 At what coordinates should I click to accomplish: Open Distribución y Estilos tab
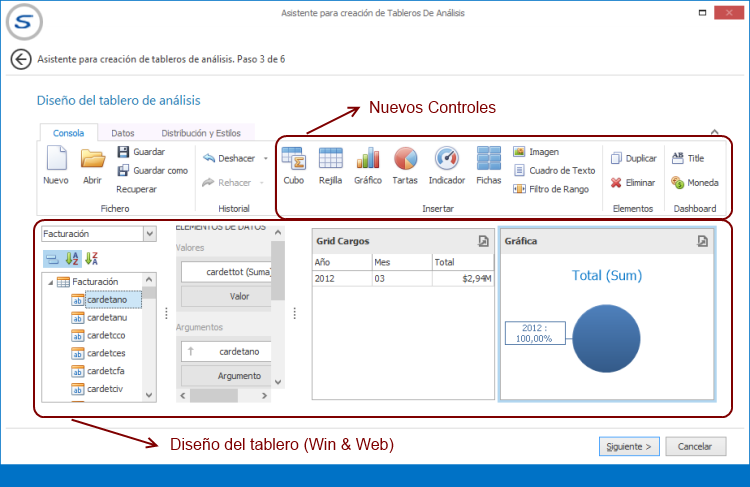[x=200, y=132]
